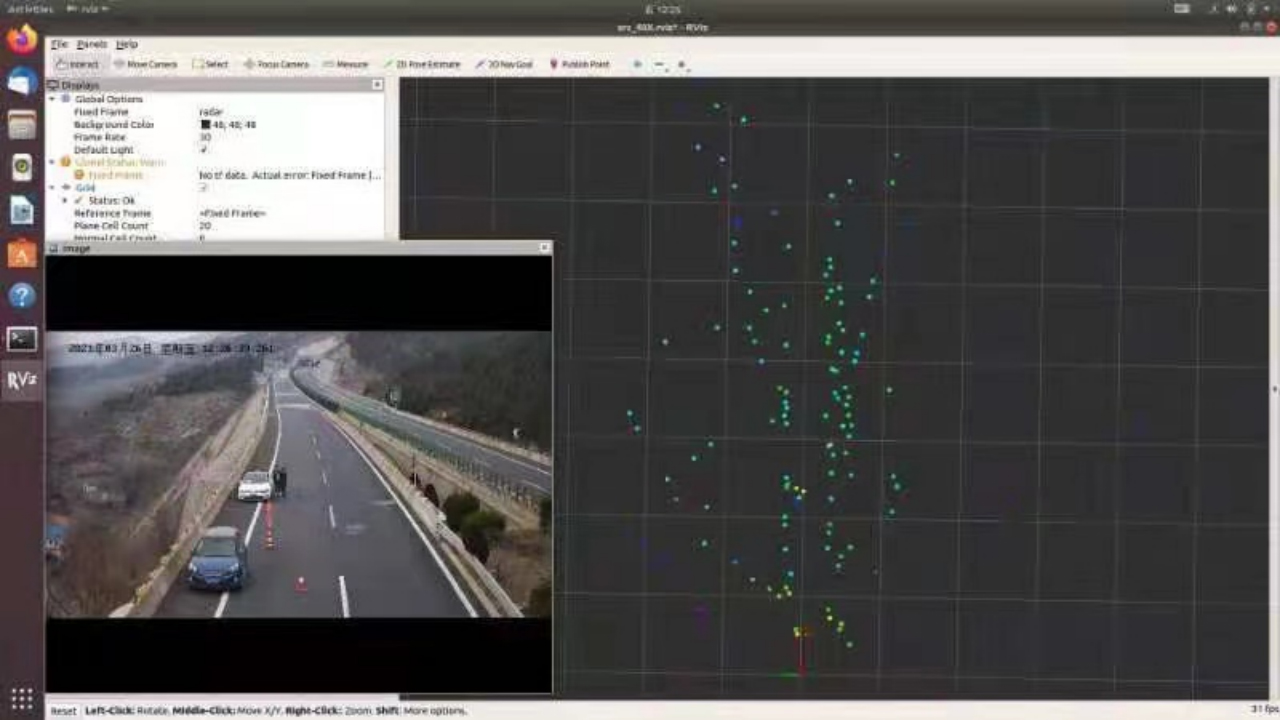The height and width of the screenshot is (720, 1280).
Task: Click the Publish Point tool
Action: coord(579,64)
